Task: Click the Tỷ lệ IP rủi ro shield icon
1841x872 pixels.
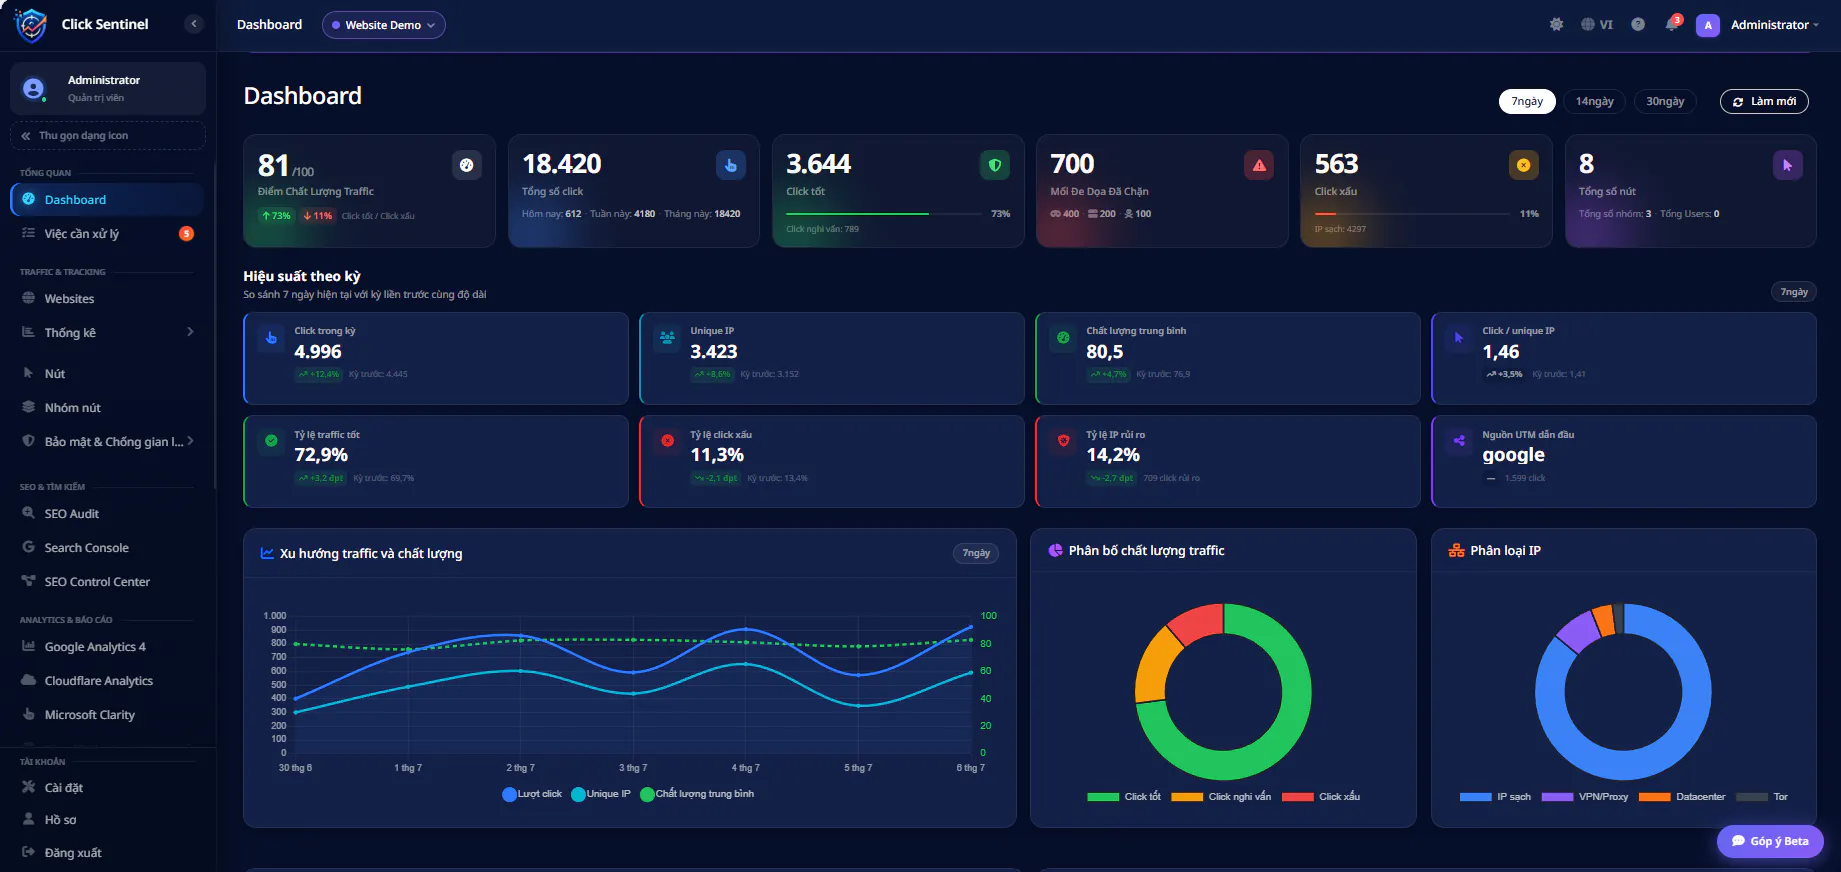Action: point(1063,440)
